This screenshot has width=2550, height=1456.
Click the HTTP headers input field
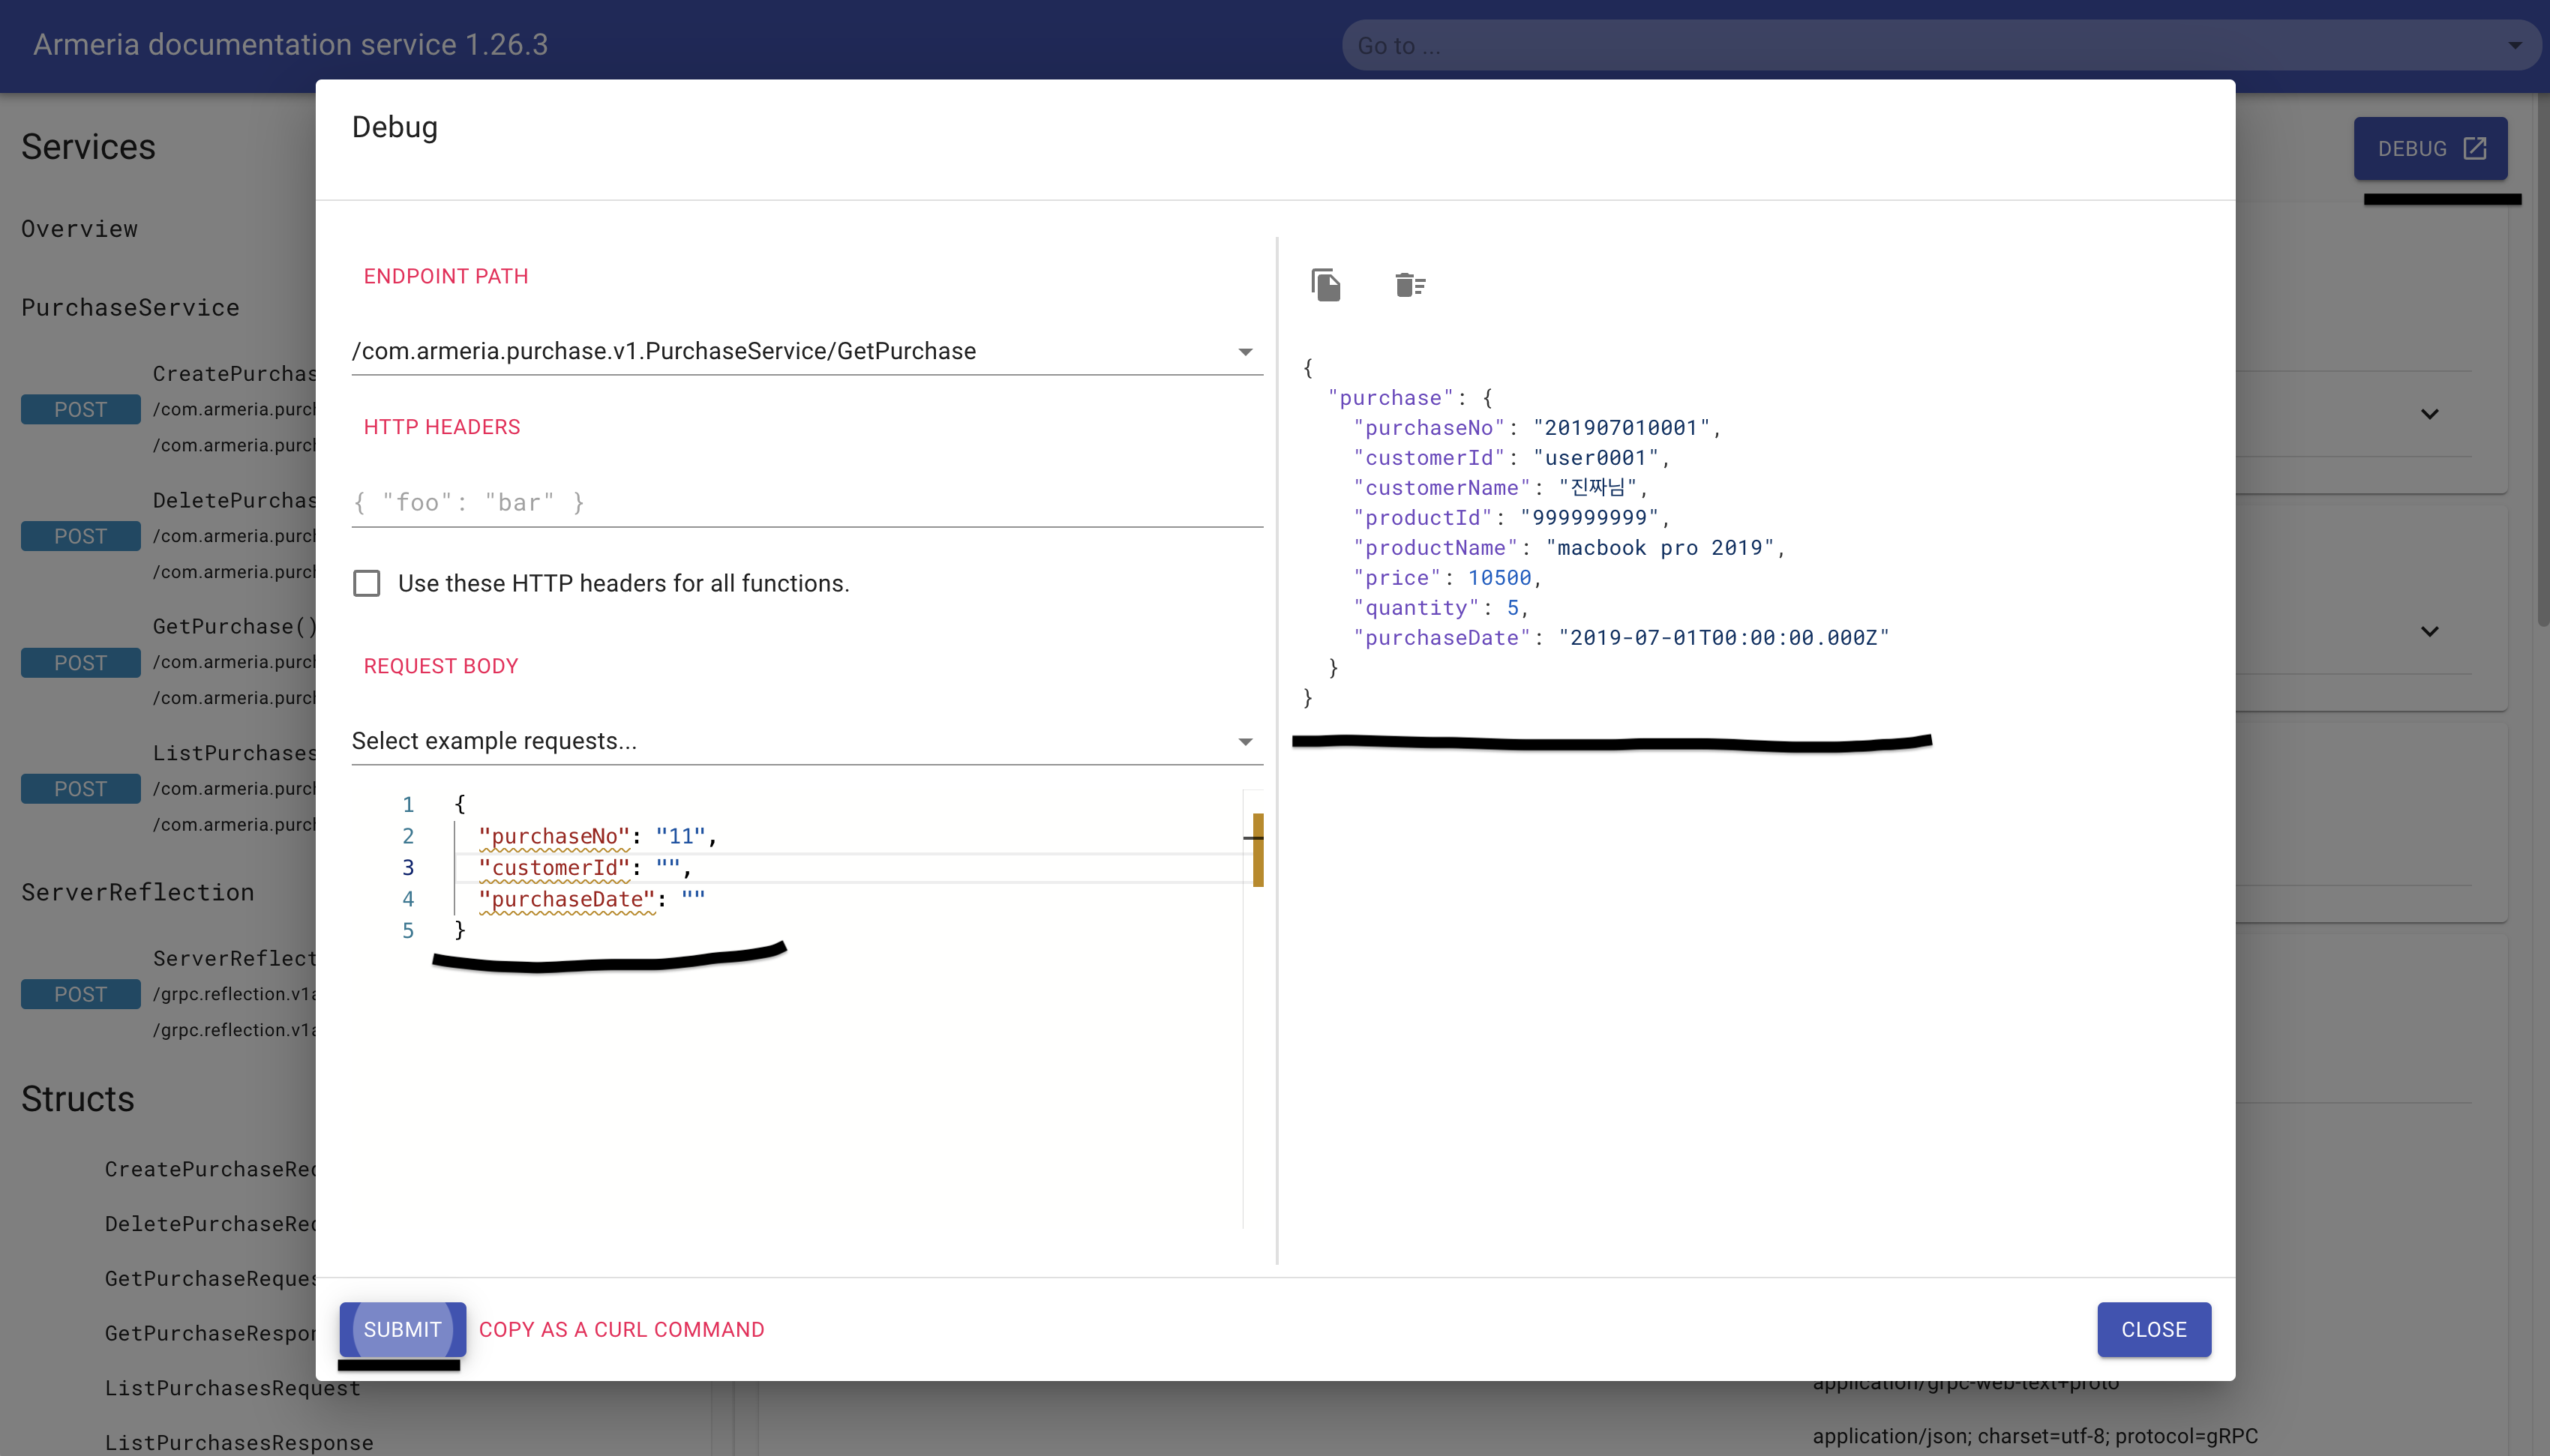[806, 502]
